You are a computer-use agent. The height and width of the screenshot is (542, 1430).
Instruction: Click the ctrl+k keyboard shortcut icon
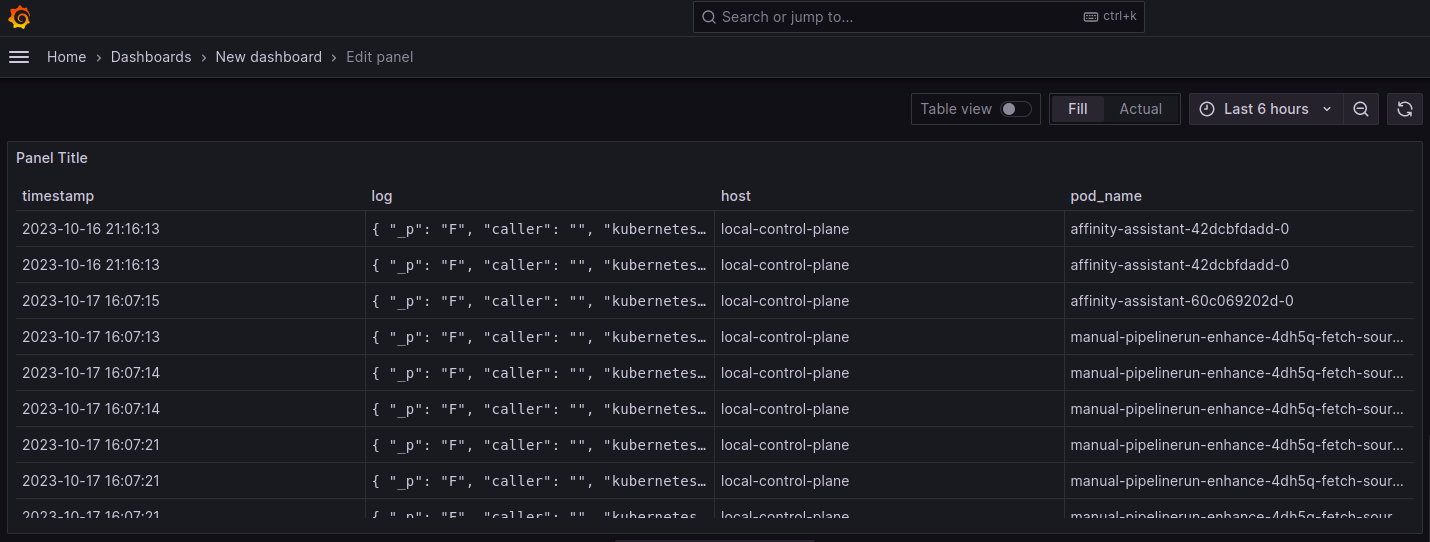(1092, 17)
